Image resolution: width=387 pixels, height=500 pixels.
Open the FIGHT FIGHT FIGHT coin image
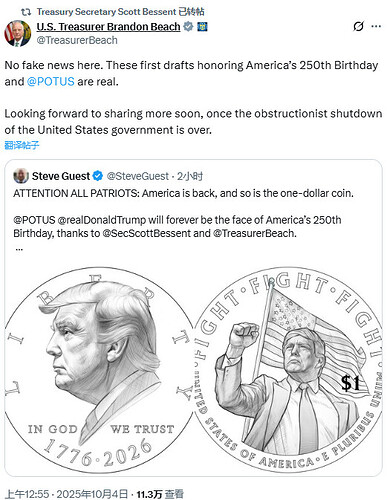pos(288,369)
